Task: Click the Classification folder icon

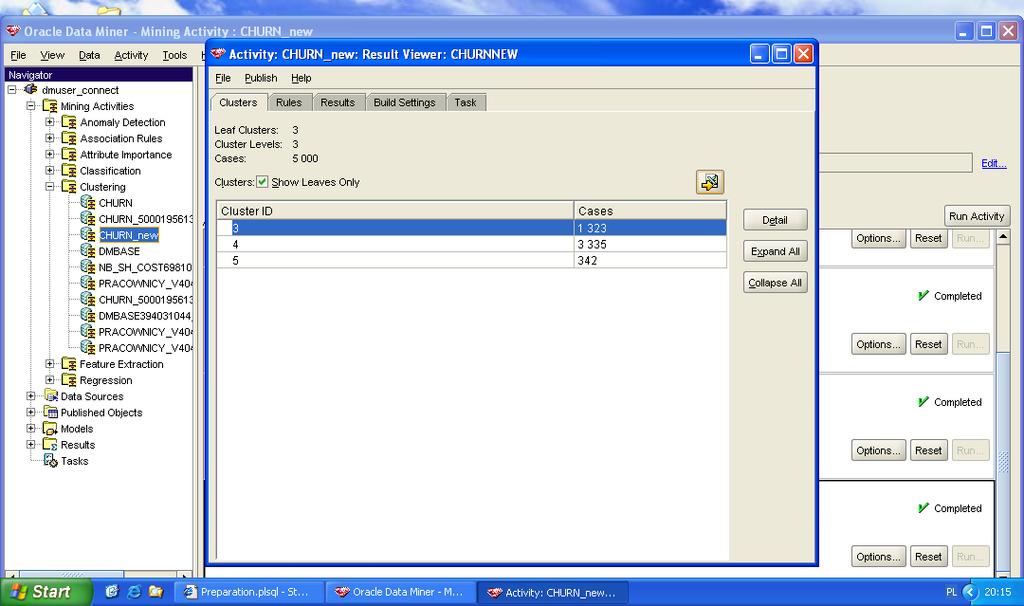Action: point(69,170)
